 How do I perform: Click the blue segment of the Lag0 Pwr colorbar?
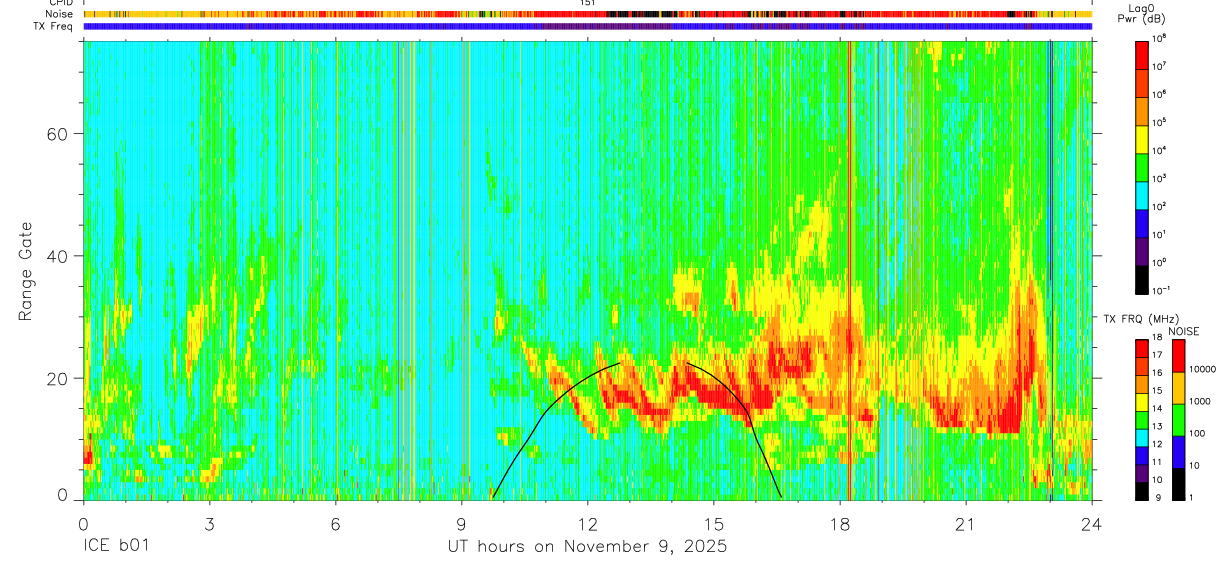[1142, 223]
